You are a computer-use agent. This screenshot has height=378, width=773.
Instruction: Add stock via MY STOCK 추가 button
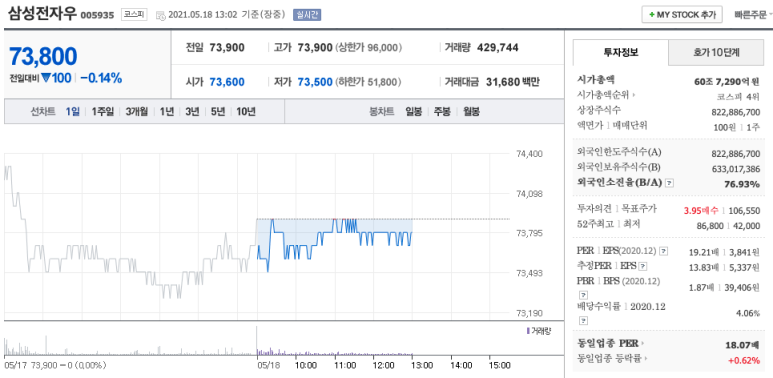tap(682, 14)
